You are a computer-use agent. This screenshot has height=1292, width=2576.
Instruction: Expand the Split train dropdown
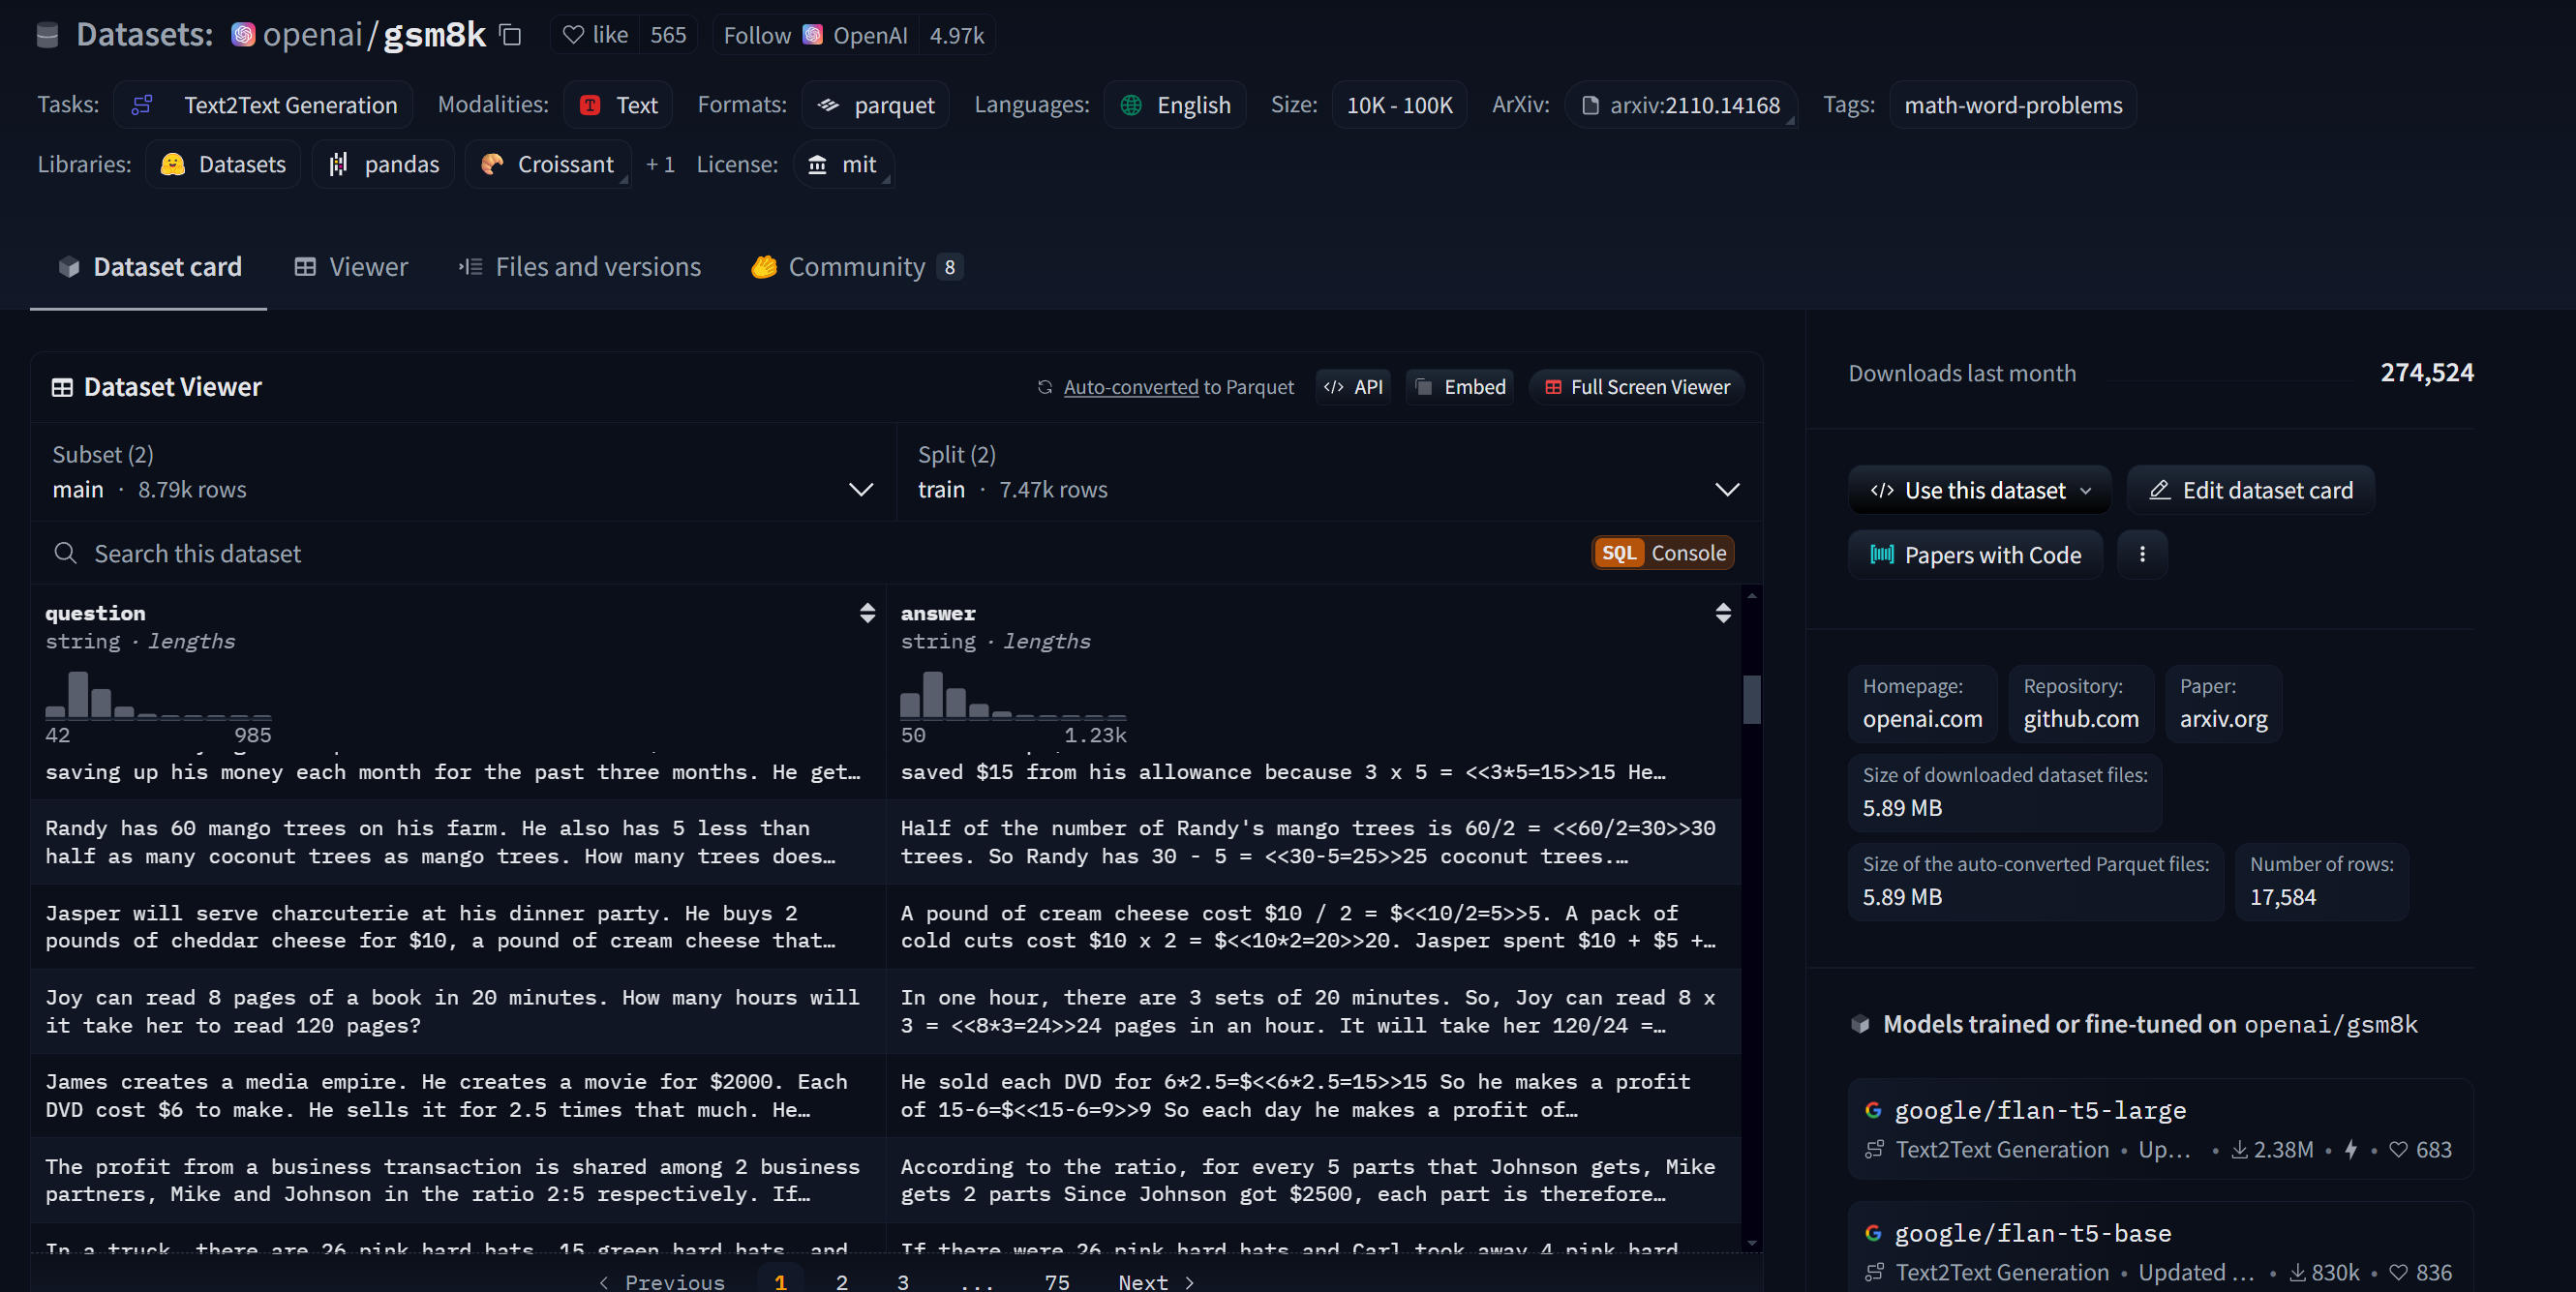pos(1329,472)
